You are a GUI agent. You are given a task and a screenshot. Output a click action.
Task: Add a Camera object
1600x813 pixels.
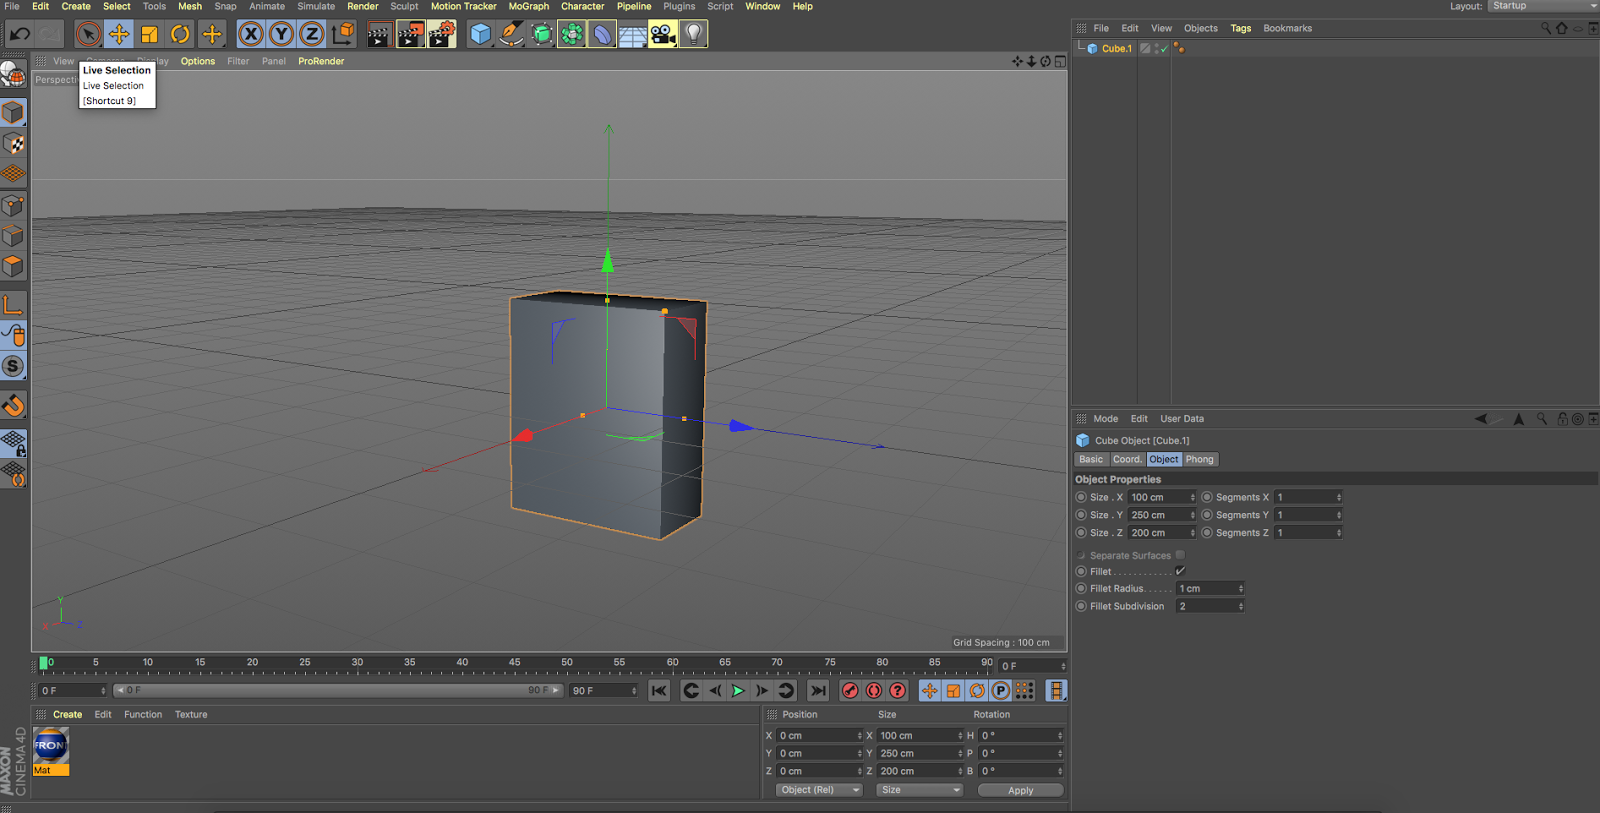coord(662,35)
